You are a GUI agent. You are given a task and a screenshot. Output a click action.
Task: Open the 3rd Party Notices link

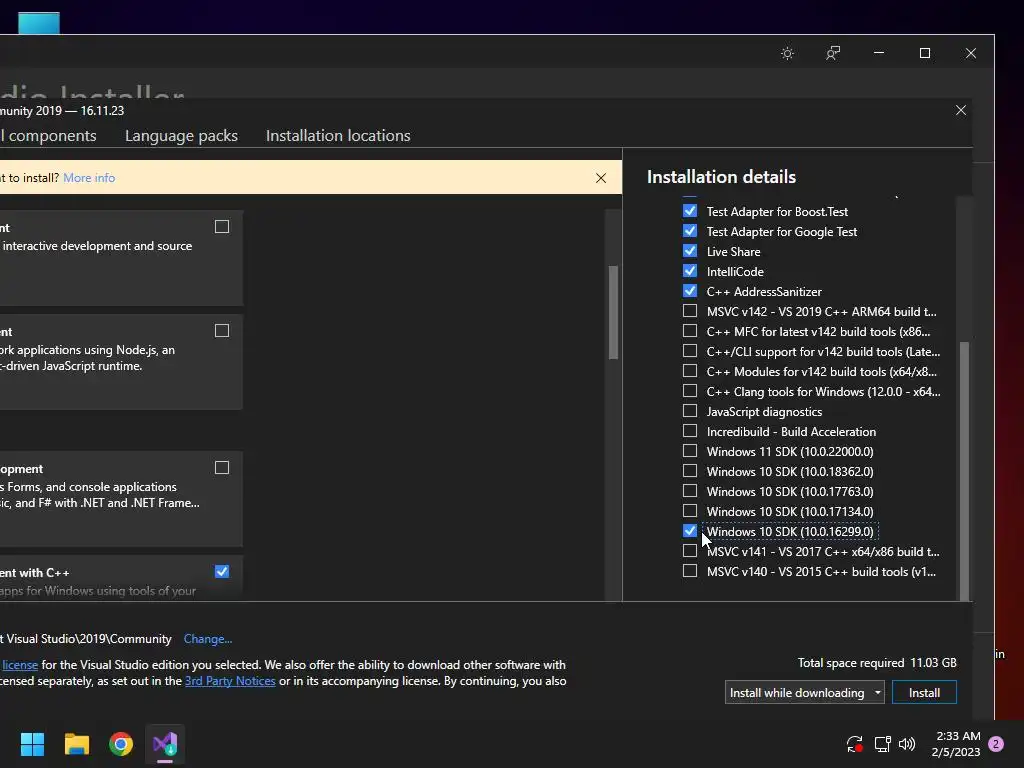tap(230, 681)
